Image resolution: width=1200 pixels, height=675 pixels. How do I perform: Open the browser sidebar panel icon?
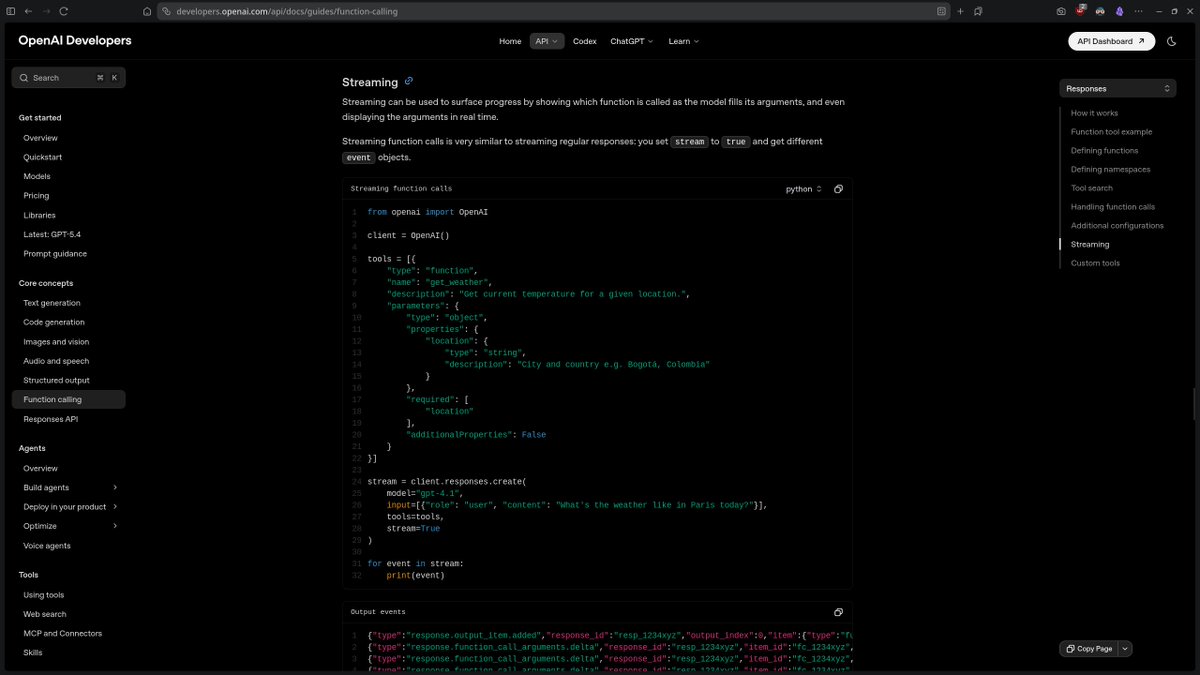(x=10, y=11)
